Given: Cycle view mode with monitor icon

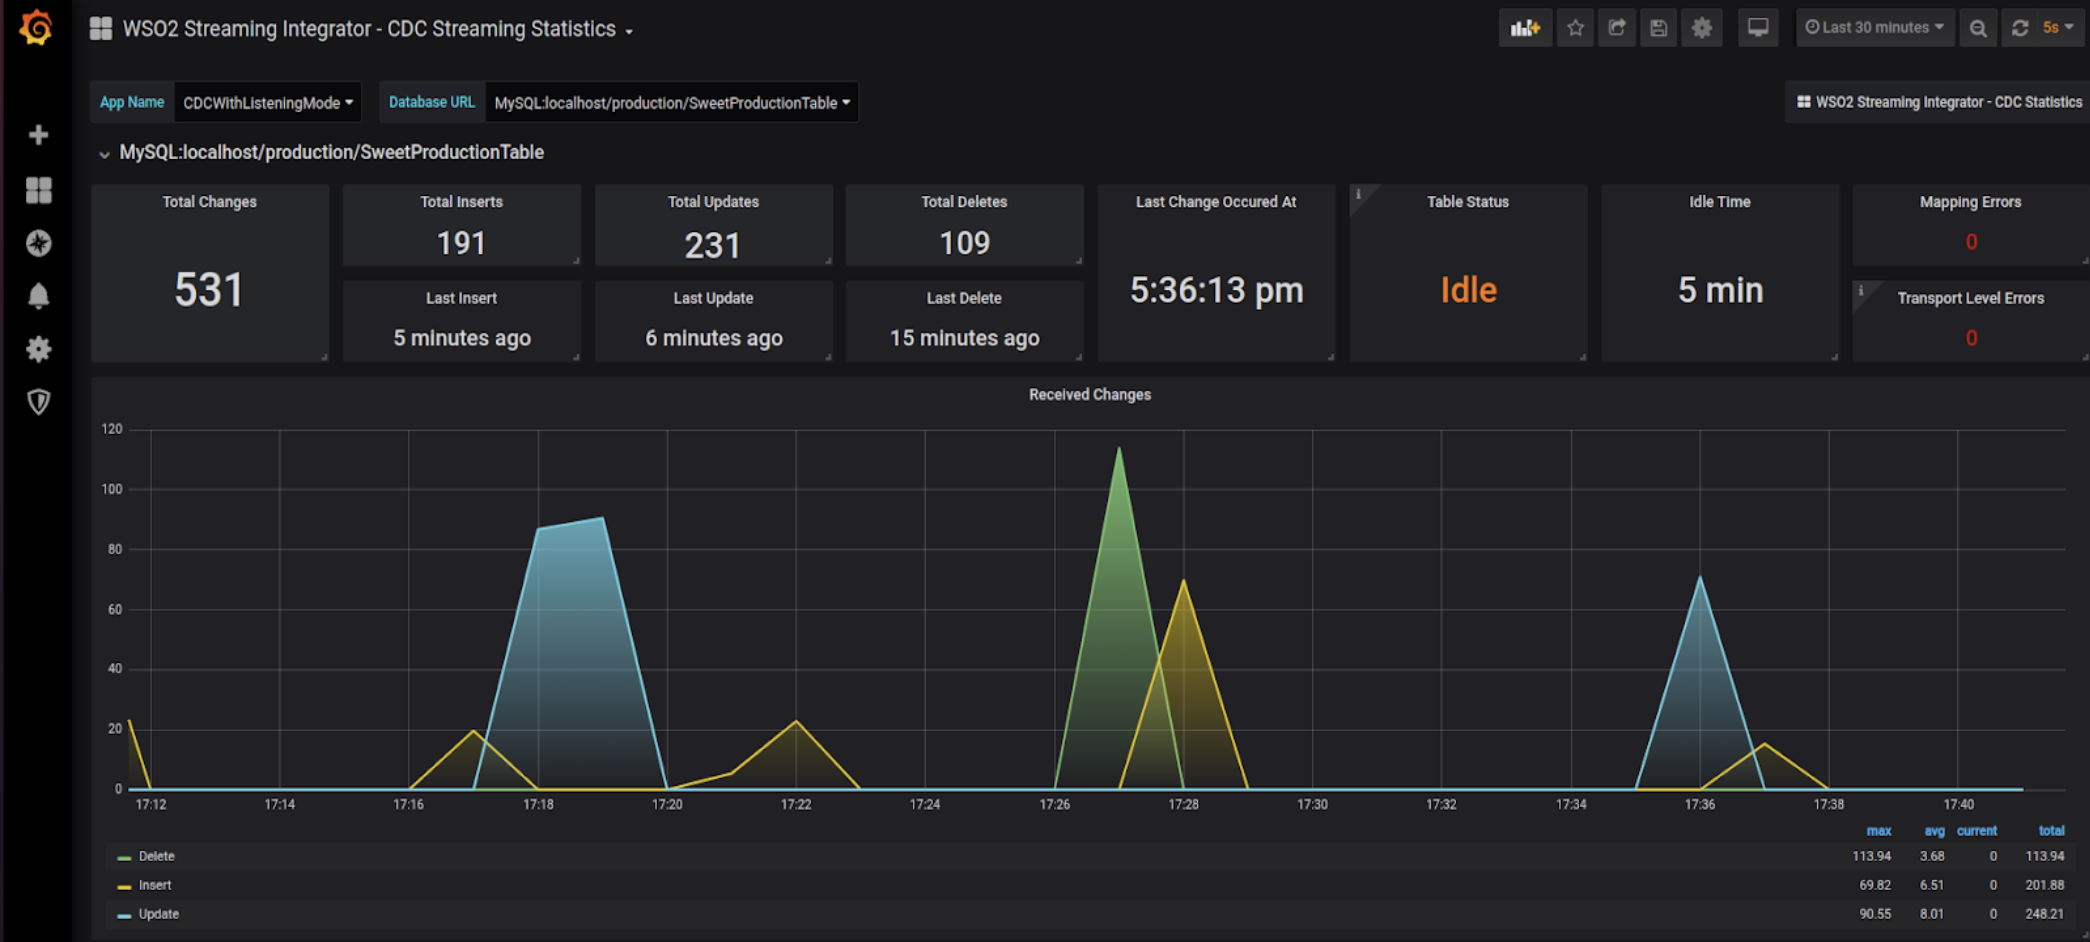Looking at the screenshot, I should [1758, 28].
